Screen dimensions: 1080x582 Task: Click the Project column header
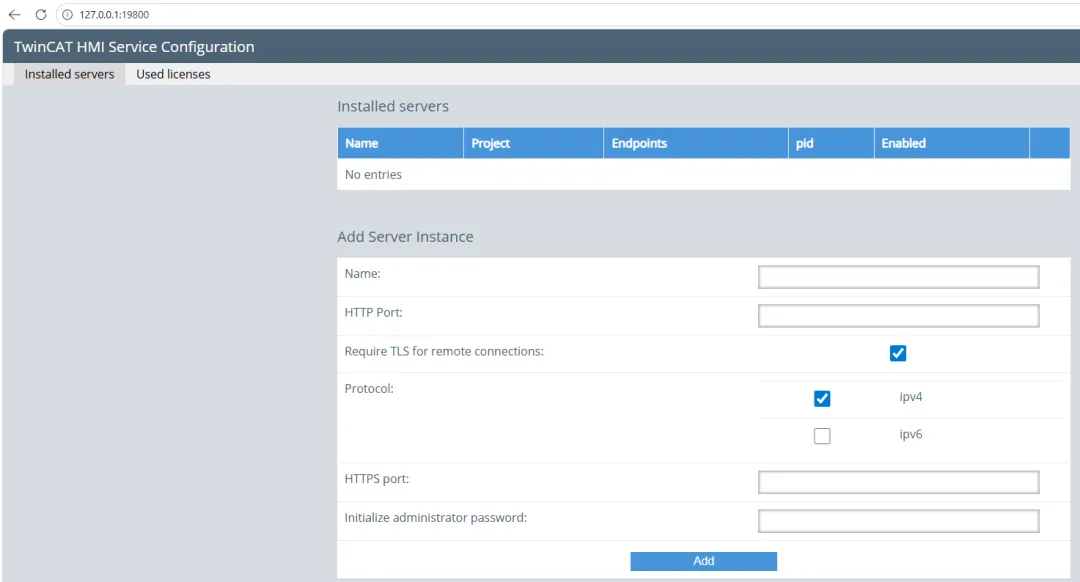[533, 143]
